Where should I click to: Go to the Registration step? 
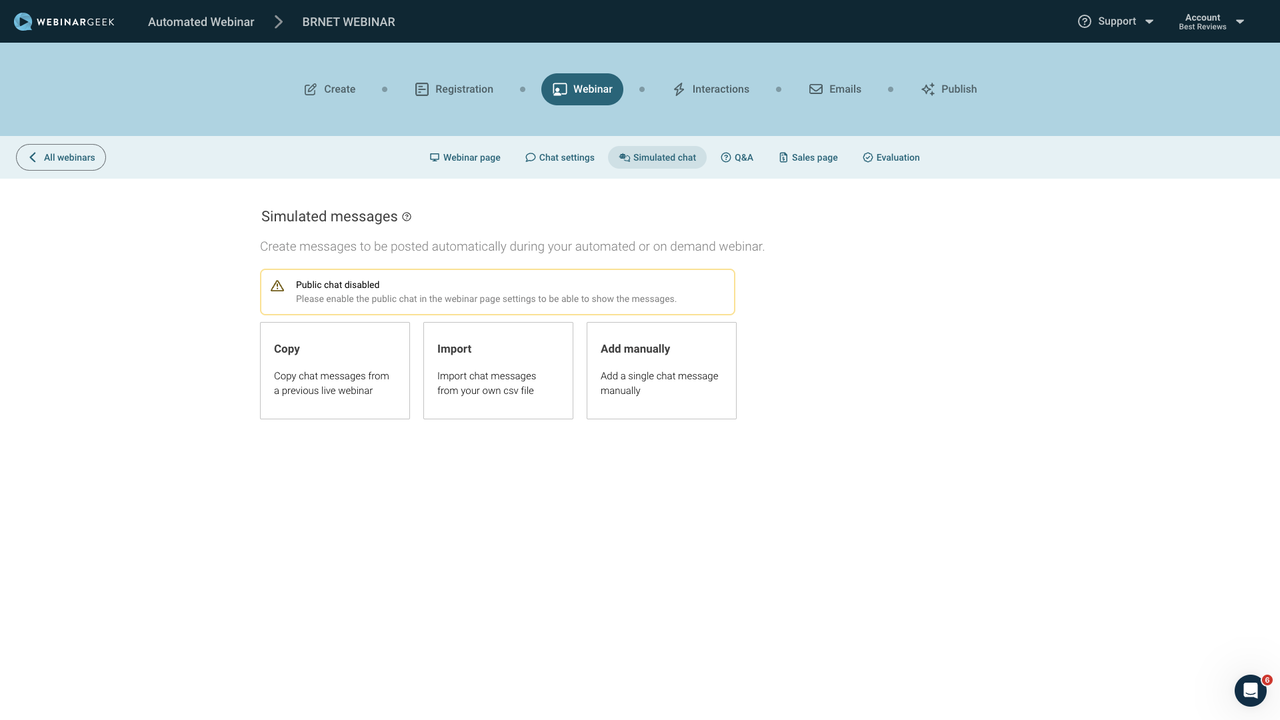click(x=454, y=89)
